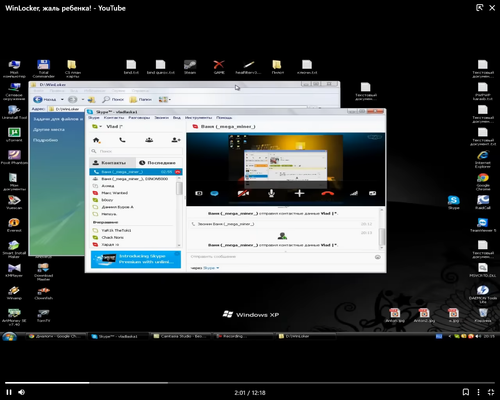Click the Папки button in Explorer toolbar
The width and height of the screenshot is (500, 400).
141,99
